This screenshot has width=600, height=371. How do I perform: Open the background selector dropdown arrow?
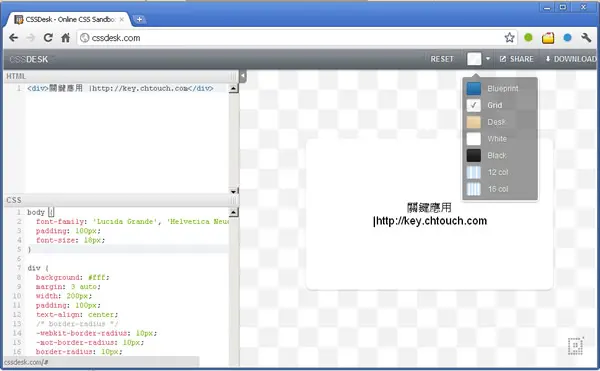click(x=488, y=59)
